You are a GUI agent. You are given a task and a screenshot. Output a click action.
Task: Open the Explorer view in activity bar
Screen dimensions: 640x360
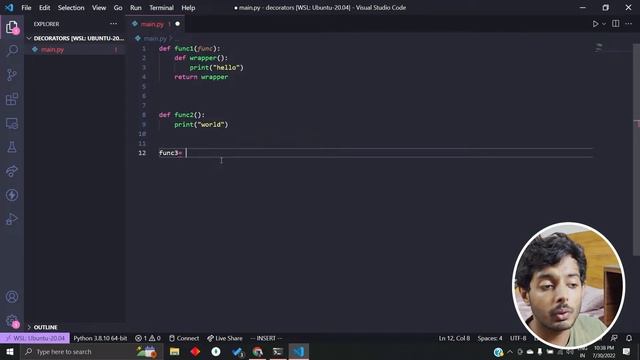point(12,27)
